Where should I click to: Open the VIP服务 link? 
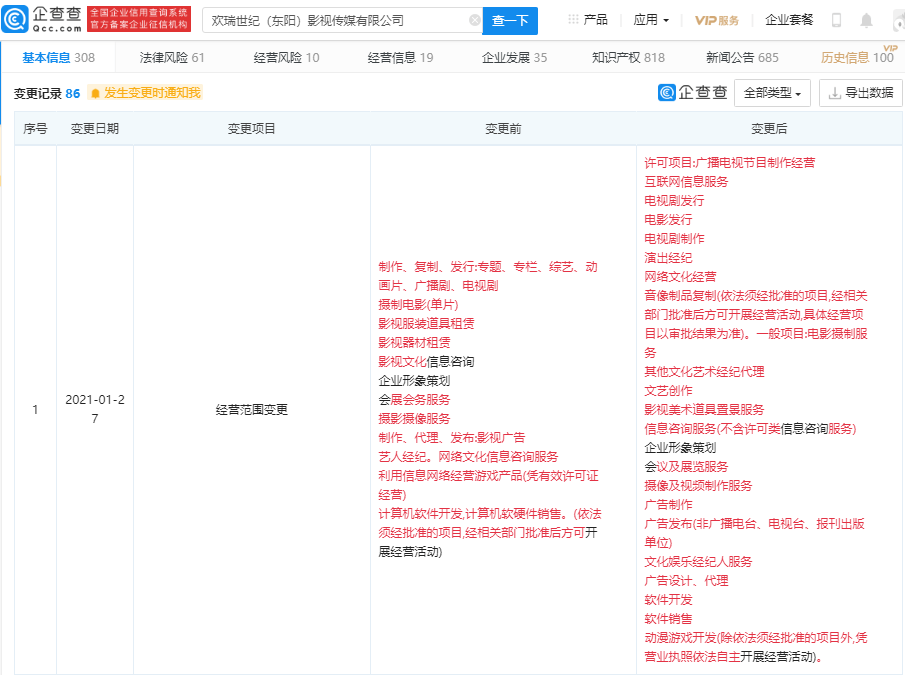[x=717, y=20]
